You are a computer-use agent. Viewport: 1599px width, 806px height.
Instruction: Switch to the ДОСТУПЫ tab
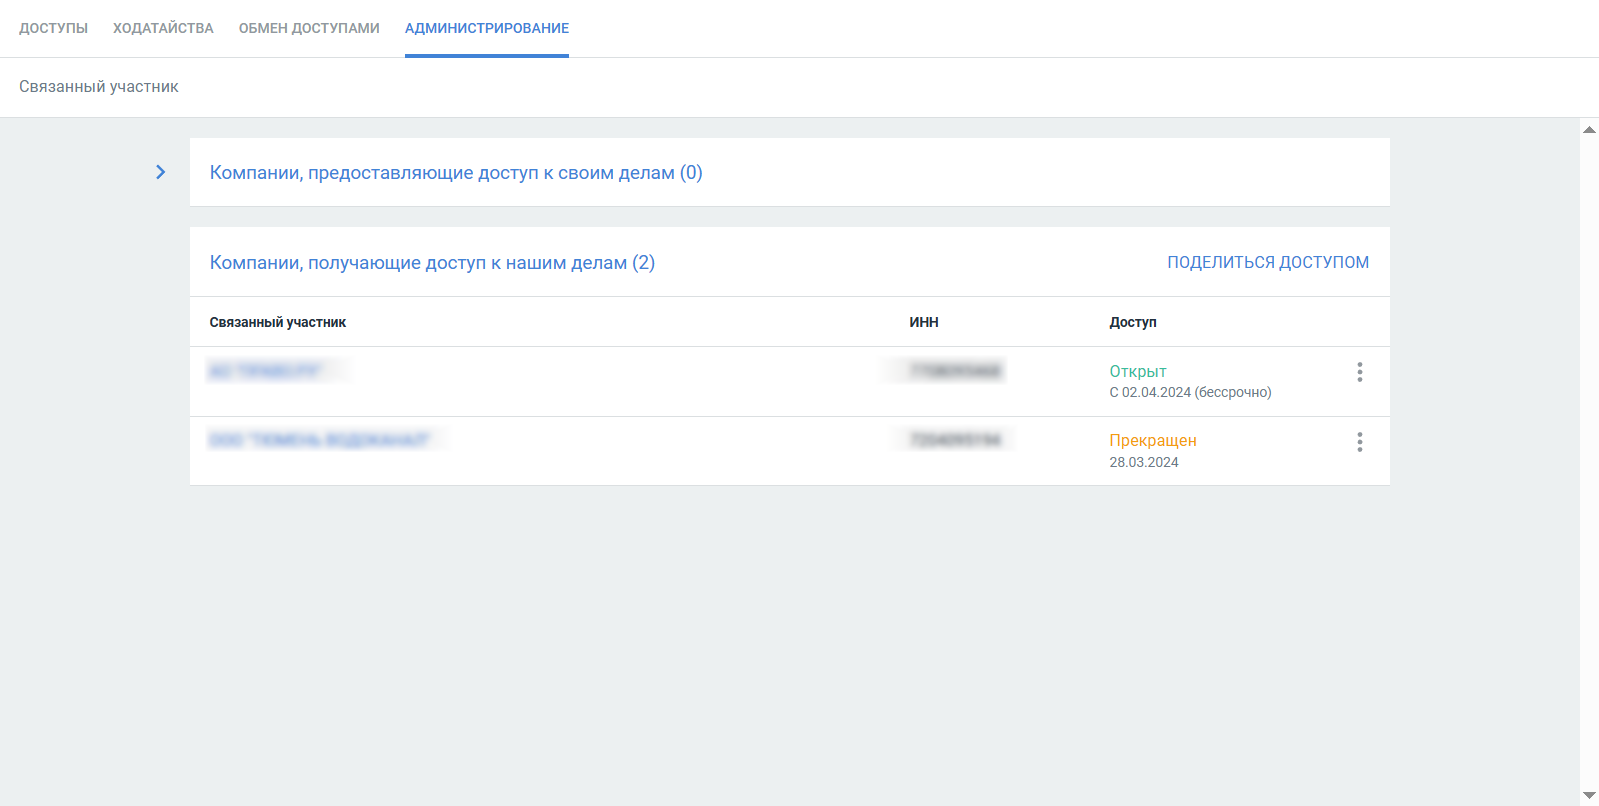(x=53, y=28)
